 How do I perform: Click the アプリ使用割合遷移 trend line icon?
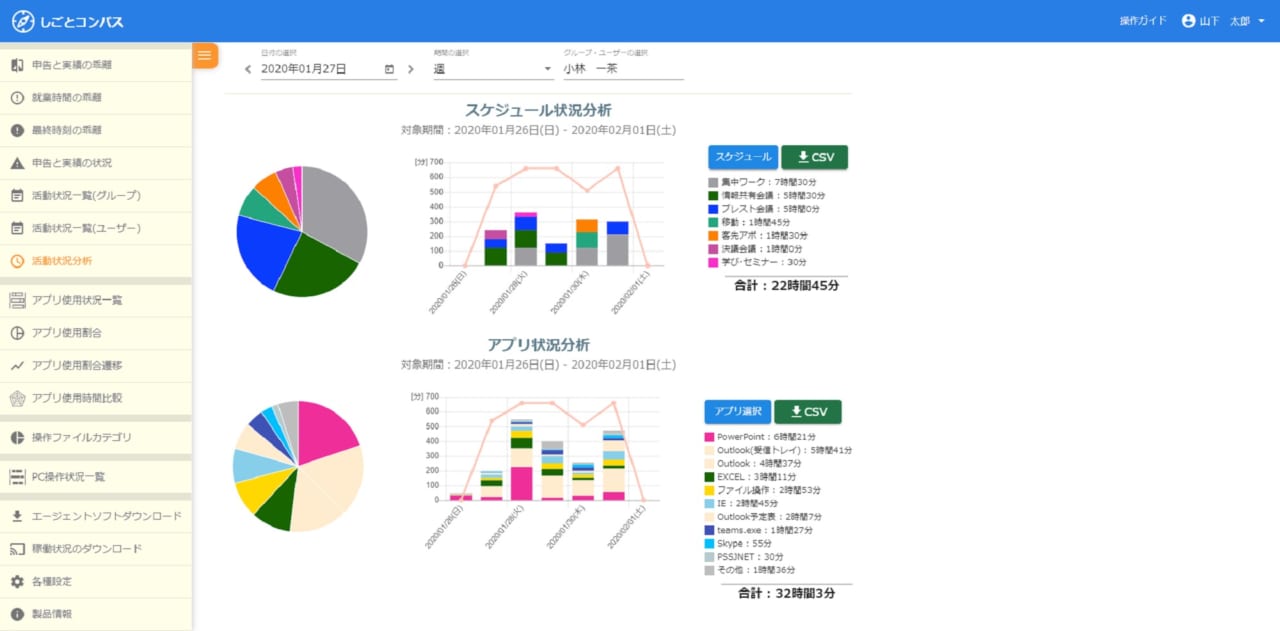17,365
